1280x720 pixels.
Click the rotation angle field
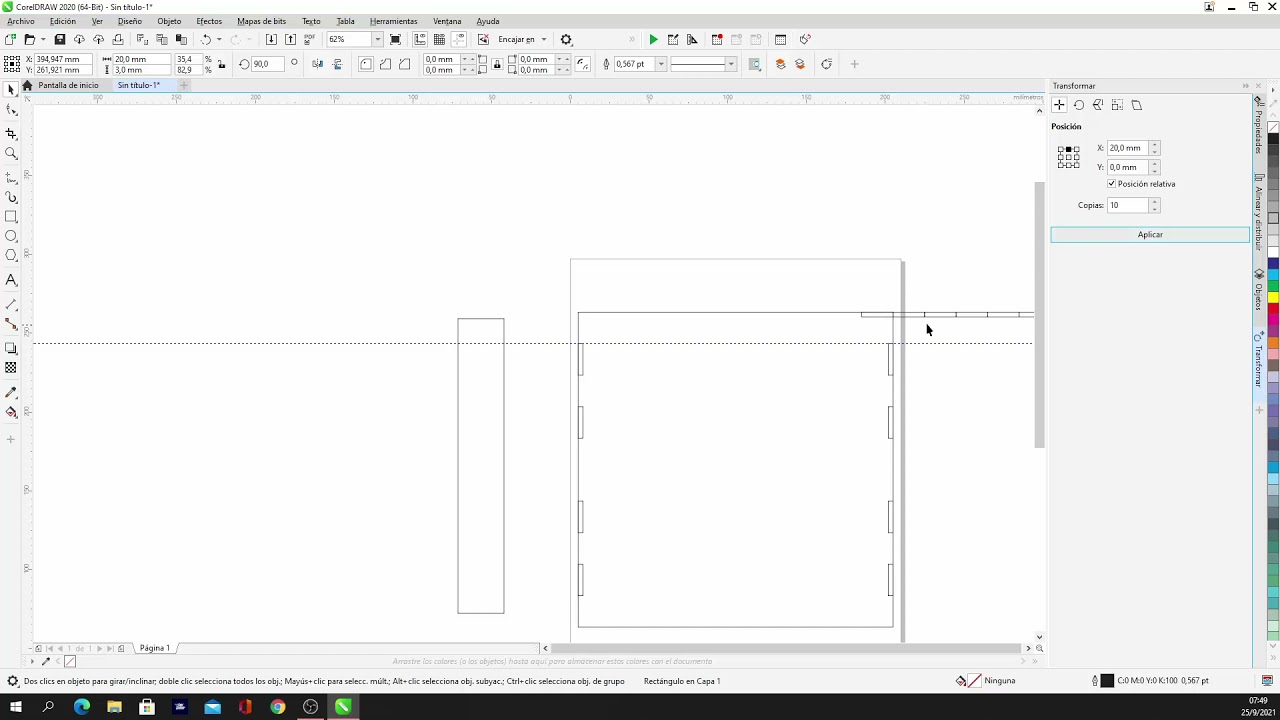pyautogui.click(x=268, y=64)
